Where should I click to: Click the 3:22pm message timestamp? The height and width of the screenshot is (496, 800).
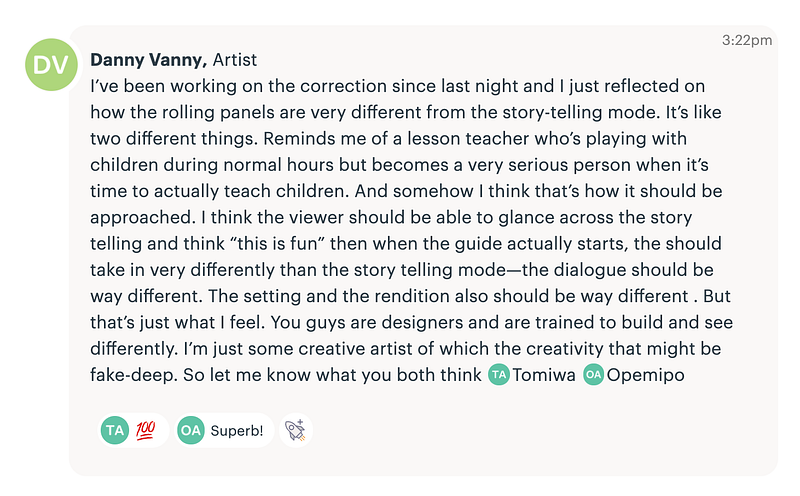coord(746,40)
